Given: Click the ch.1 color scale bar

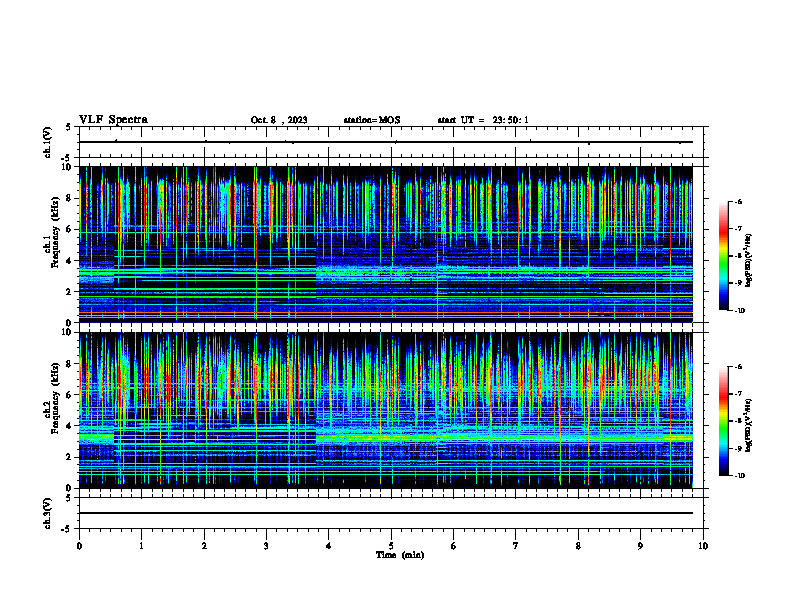Looking at the screenshot, I should click(723, 256).
